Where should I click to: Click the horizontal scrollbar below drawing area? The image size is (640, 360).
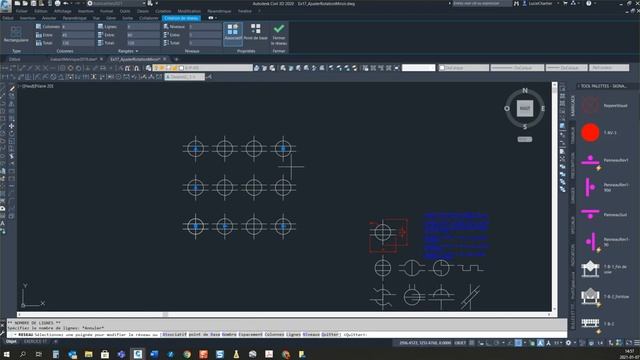(284, 315)
